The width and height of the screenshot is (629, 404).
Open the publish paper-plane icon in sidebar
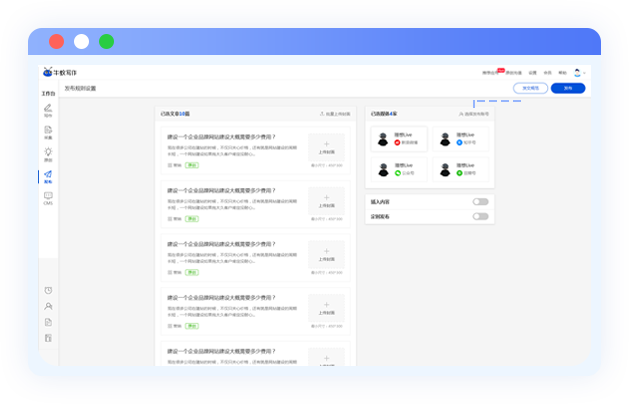point(48,176)
